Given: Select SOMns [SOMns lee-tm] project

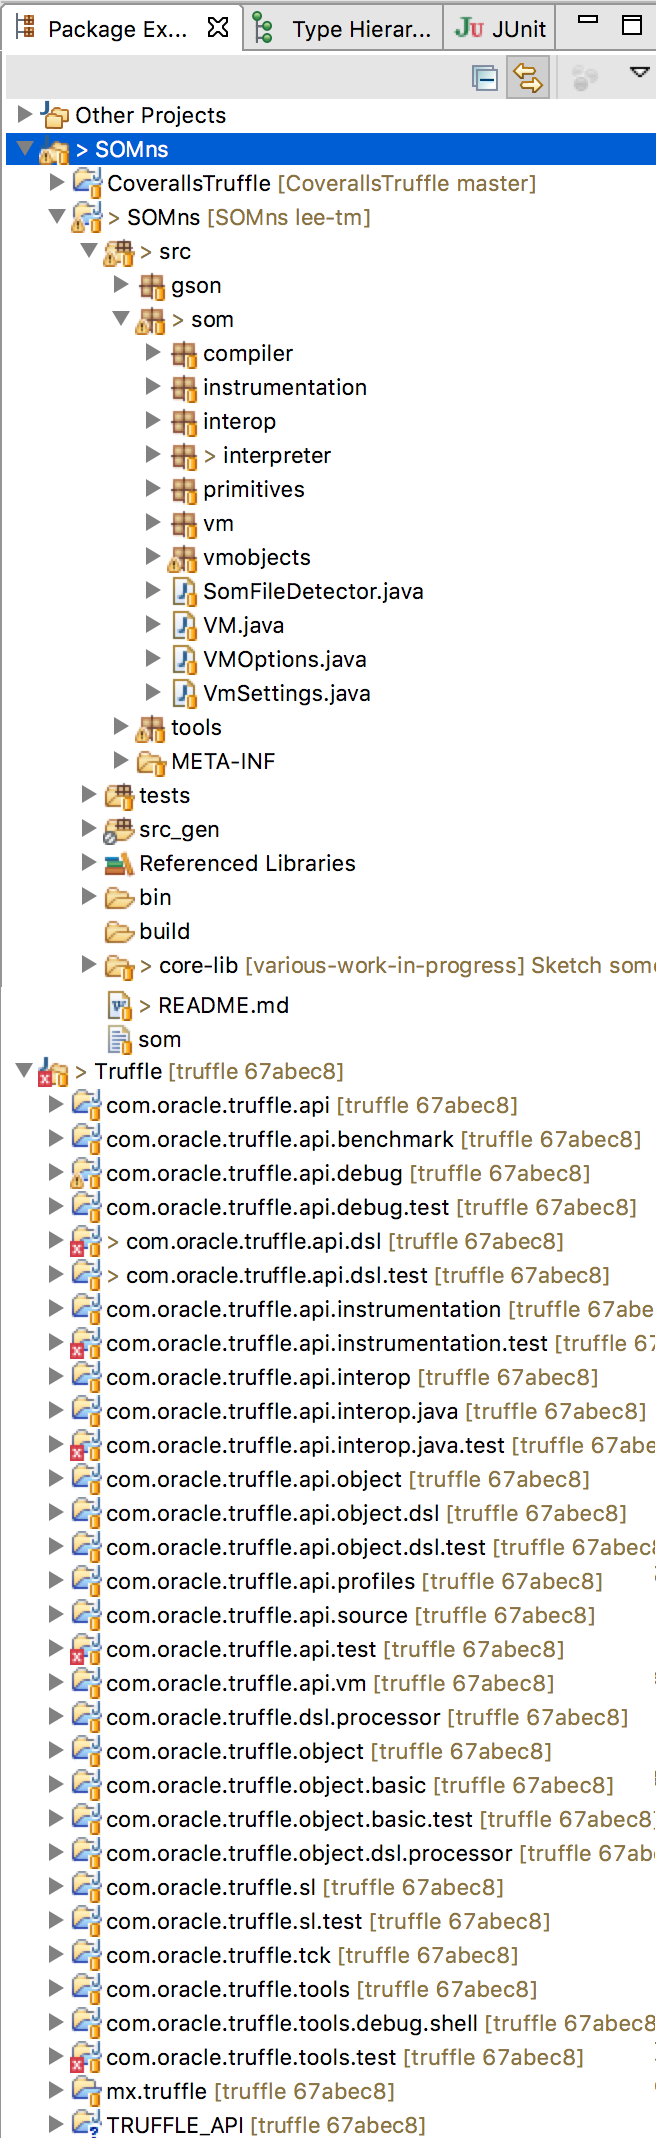Looking at the screenshot, I should coord(239,217).
